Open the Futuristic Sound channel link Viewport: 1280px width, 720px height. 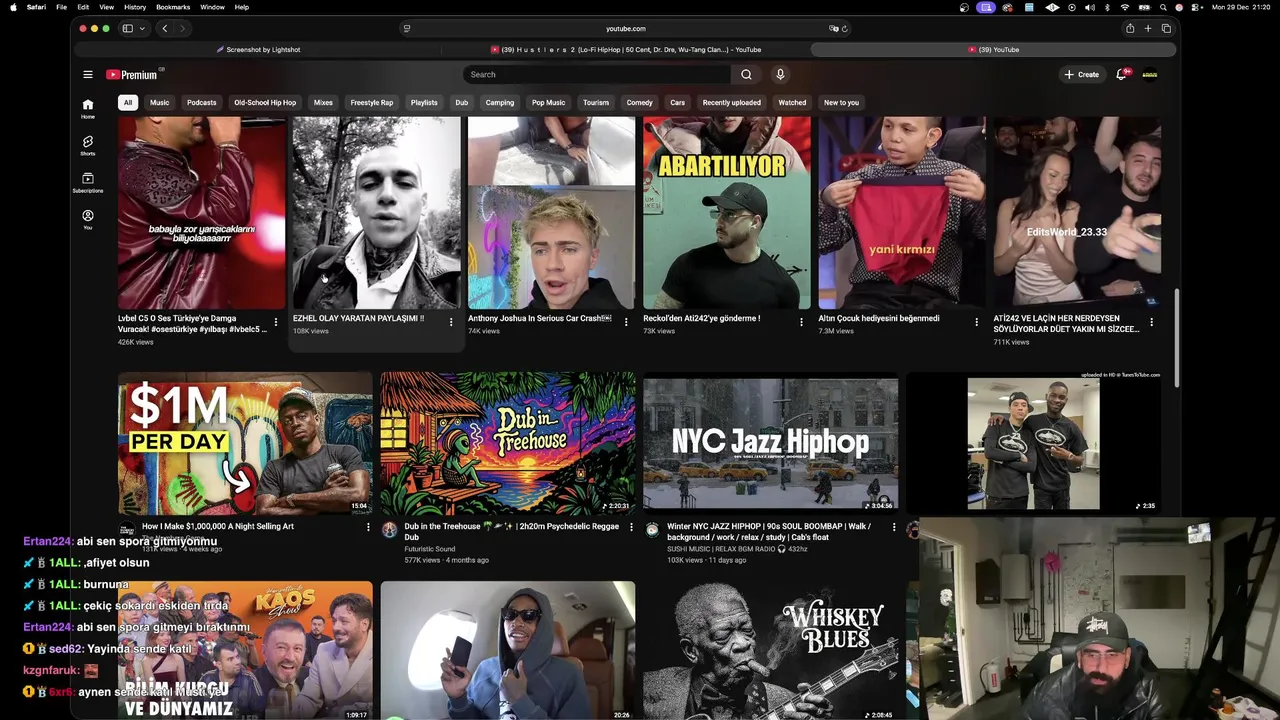[x=430, y=549]
